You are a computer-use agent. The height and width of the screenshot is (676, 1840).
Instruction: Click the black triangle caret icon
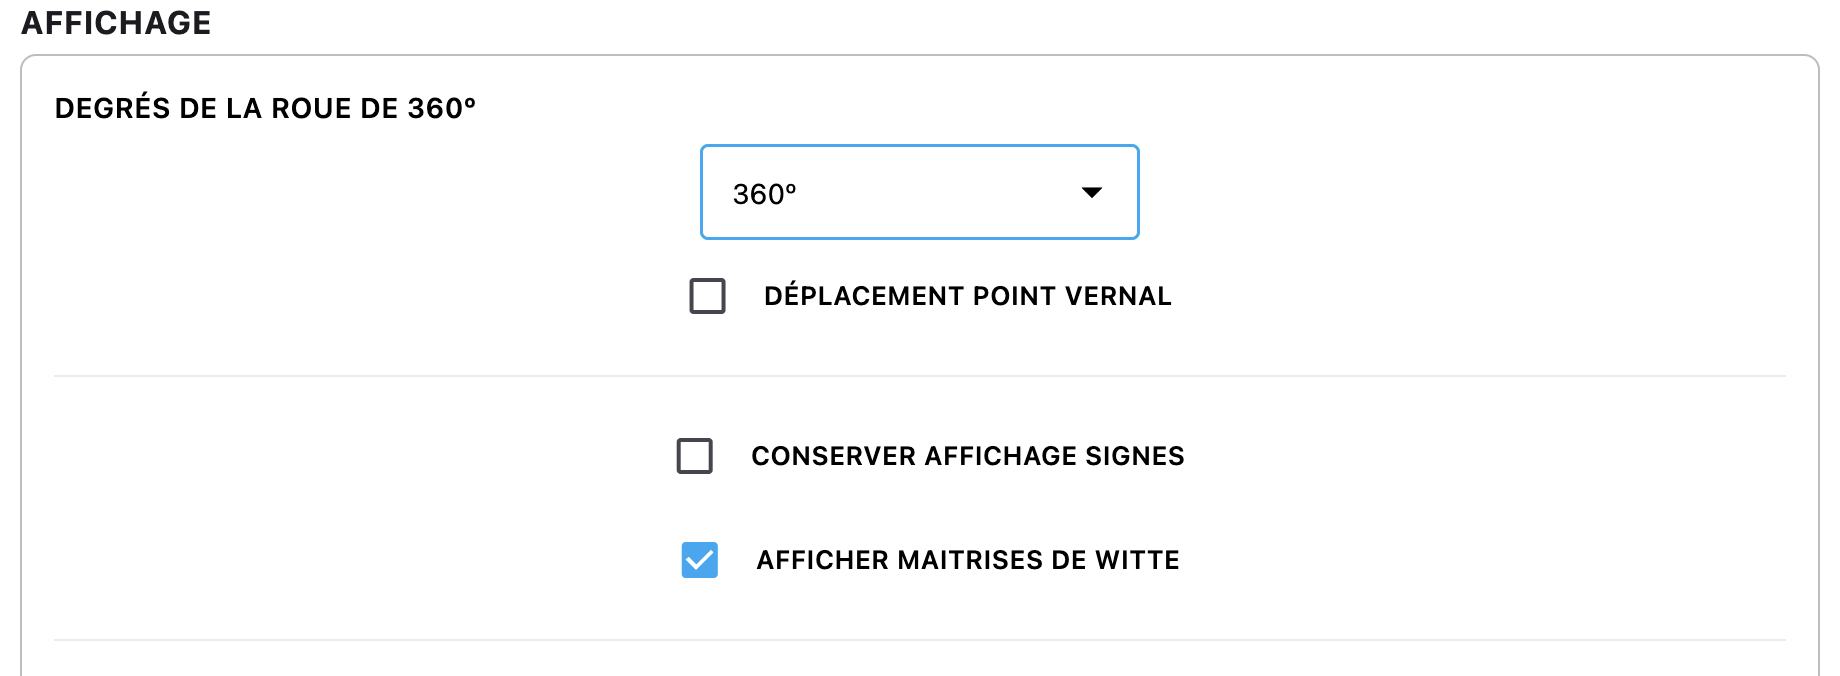1091,192
